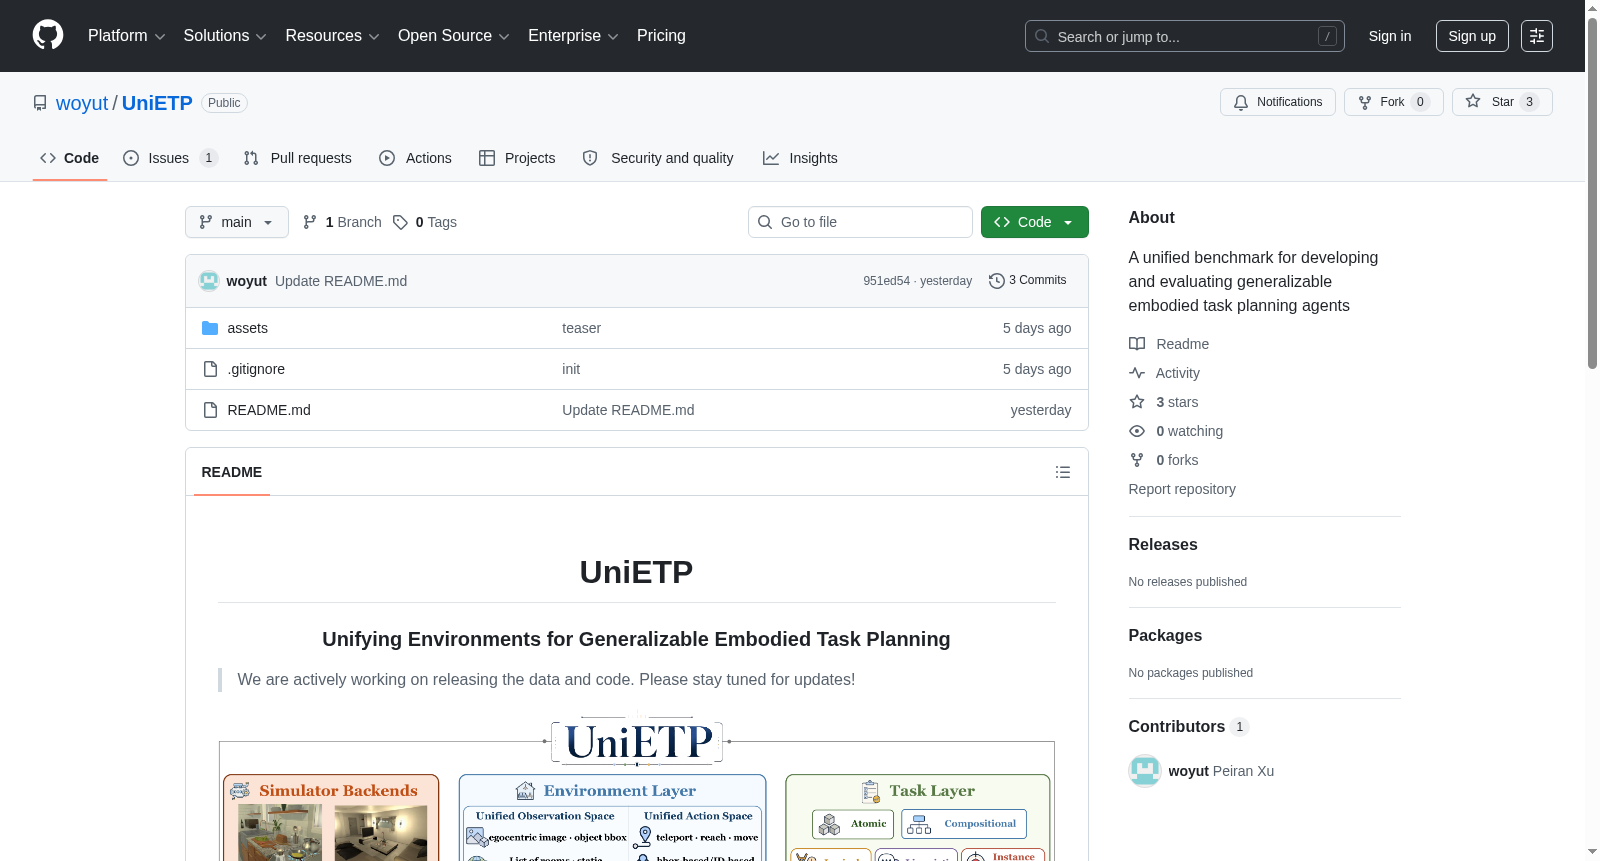Open the 'init' commit message

tap(571, 369)
